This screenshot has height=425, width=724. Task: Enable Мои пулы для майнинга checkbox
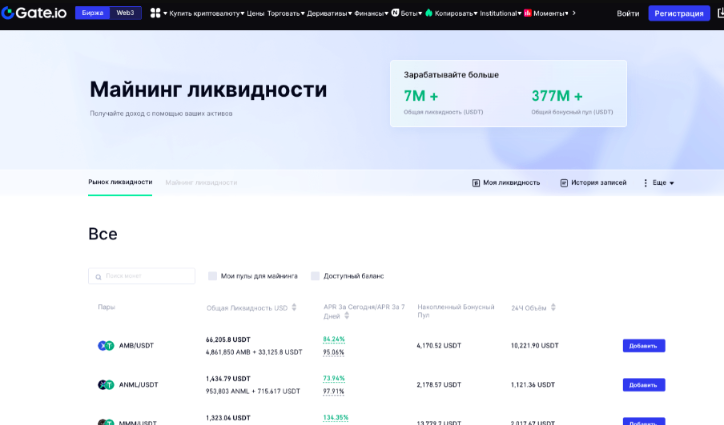coord(212,276)
